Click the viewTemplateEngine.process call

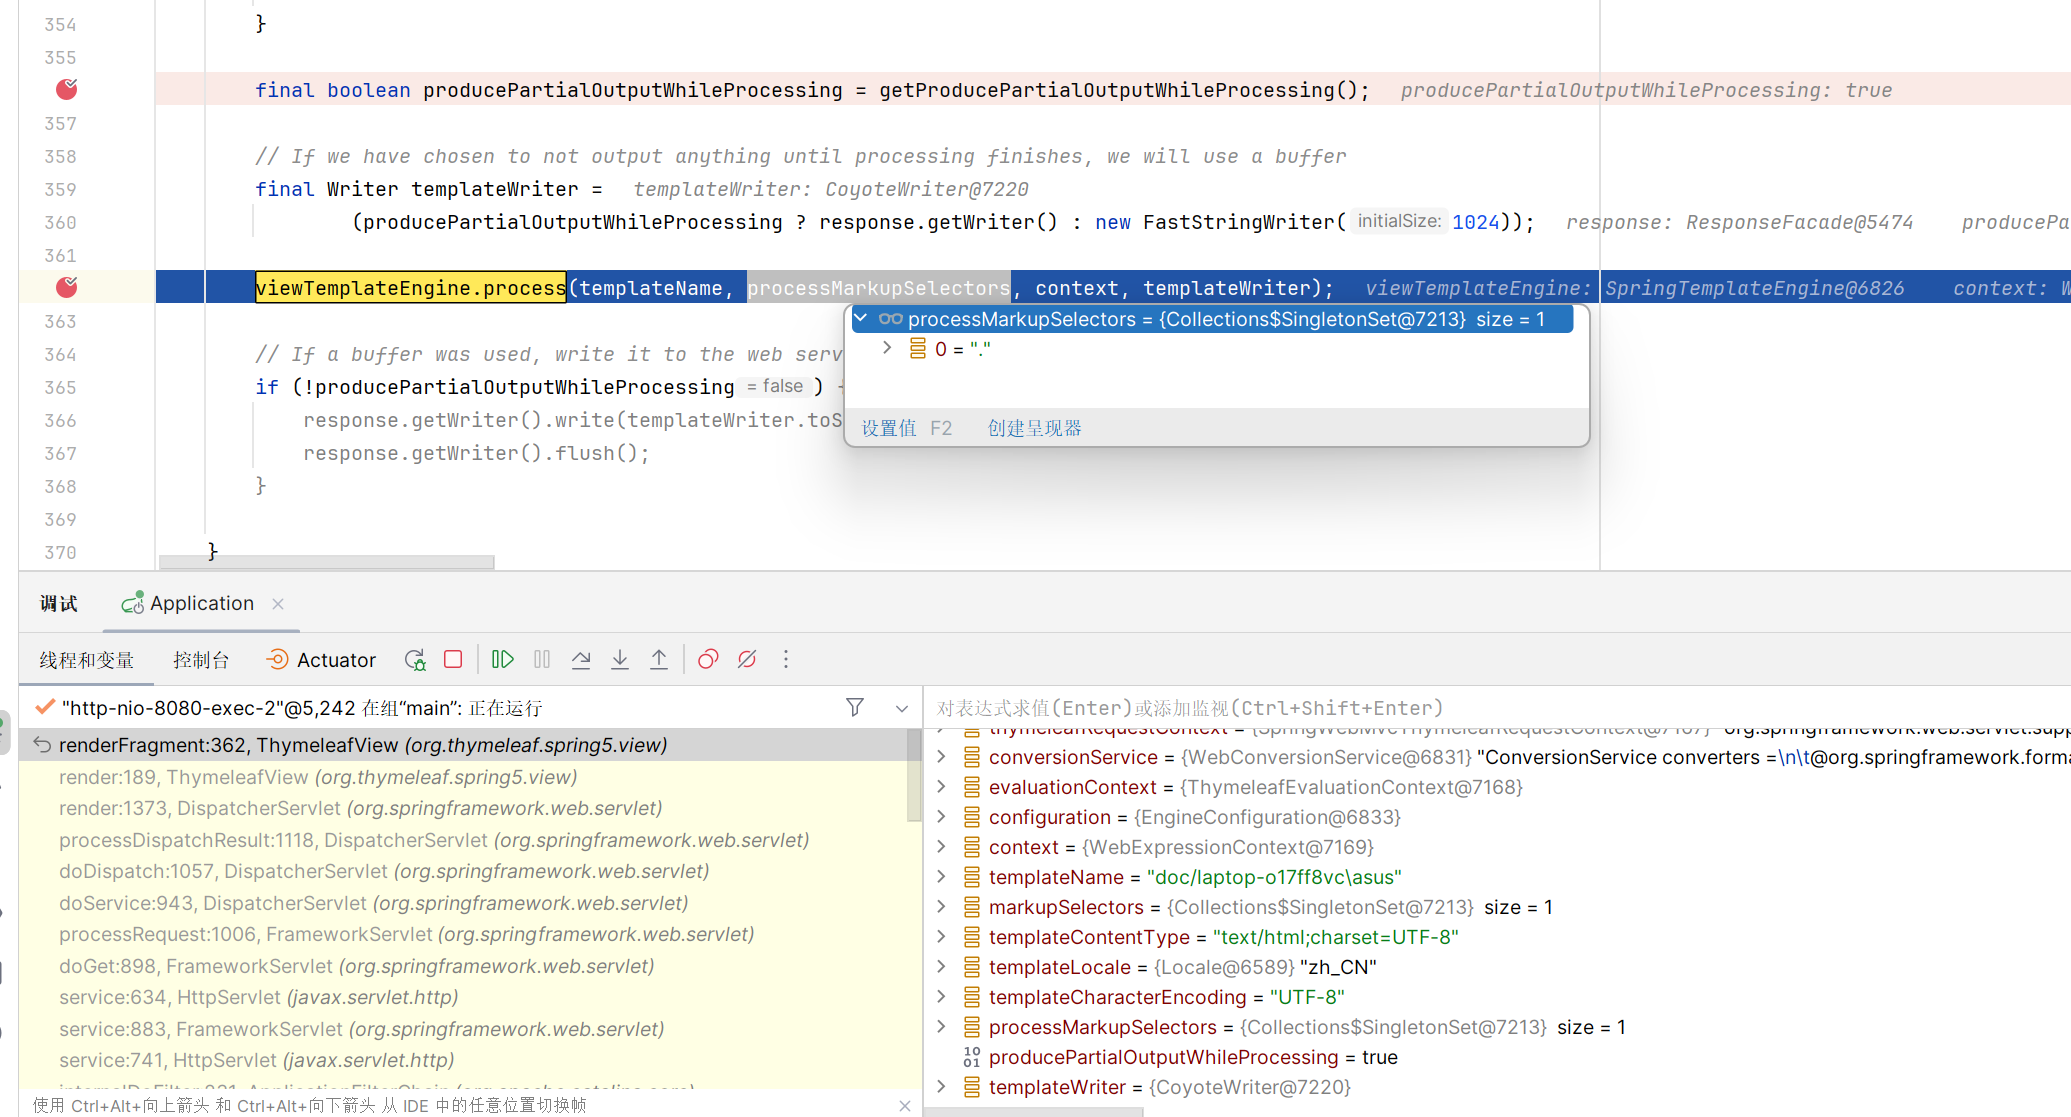click(x=411, y=288)
